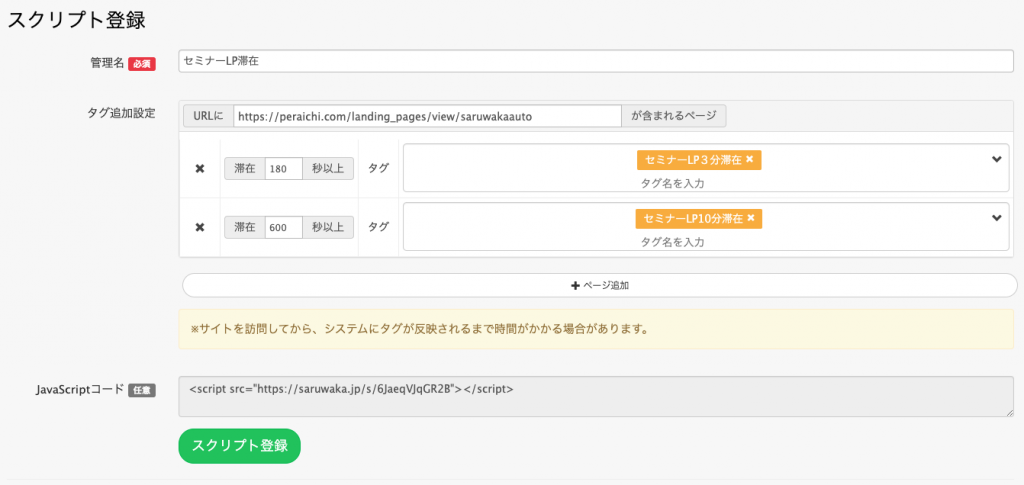Viewport: 1024px width, 485px height.
Task: Click the が含まれるページ label
Action: 673,116
